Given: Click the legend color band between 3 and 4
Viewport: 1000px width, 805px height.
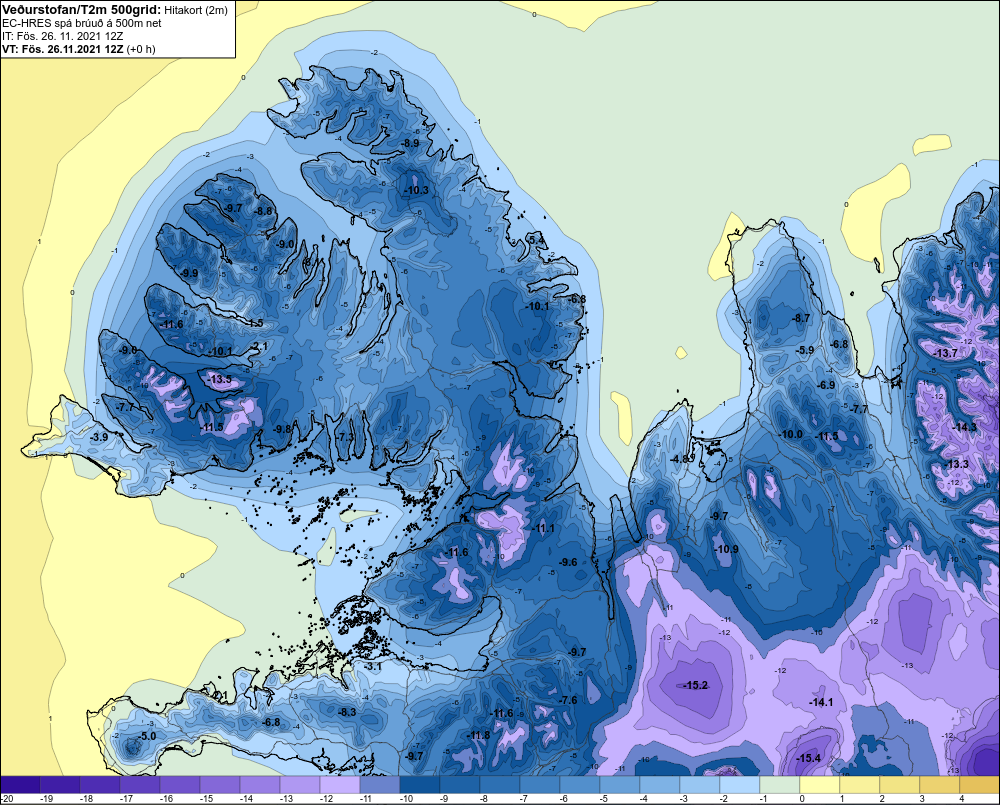Looking at the screenshot, I should tap(939, 784).
